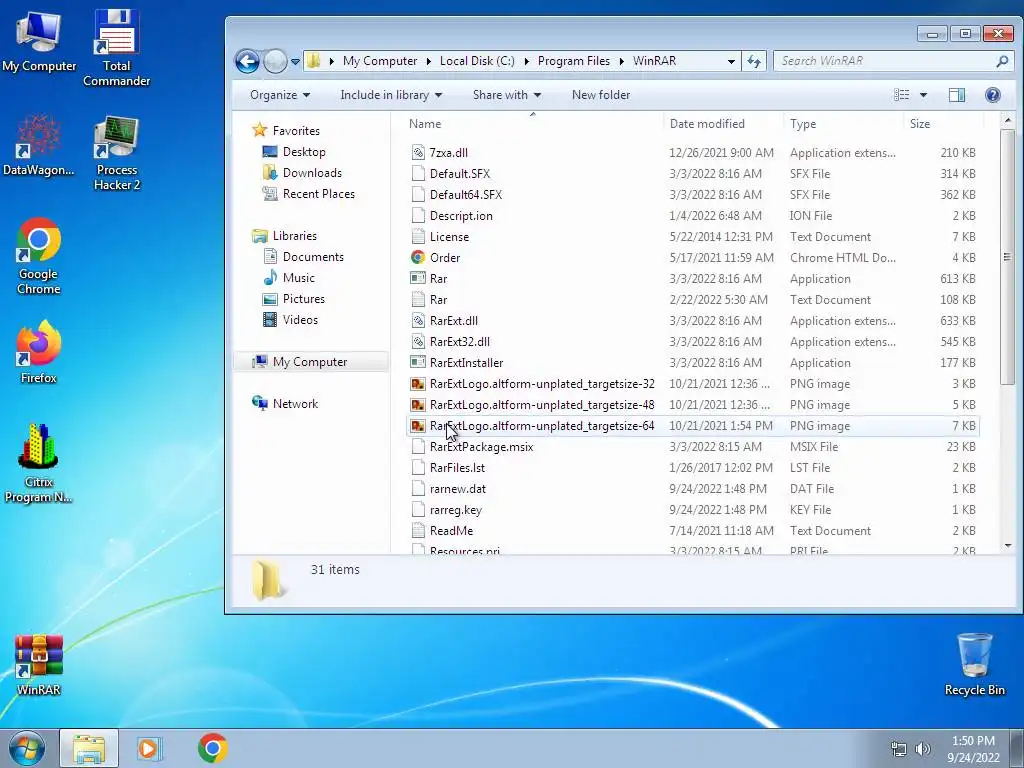Launch Chrome from the taskbar
1024x768 pixels.
212,748
